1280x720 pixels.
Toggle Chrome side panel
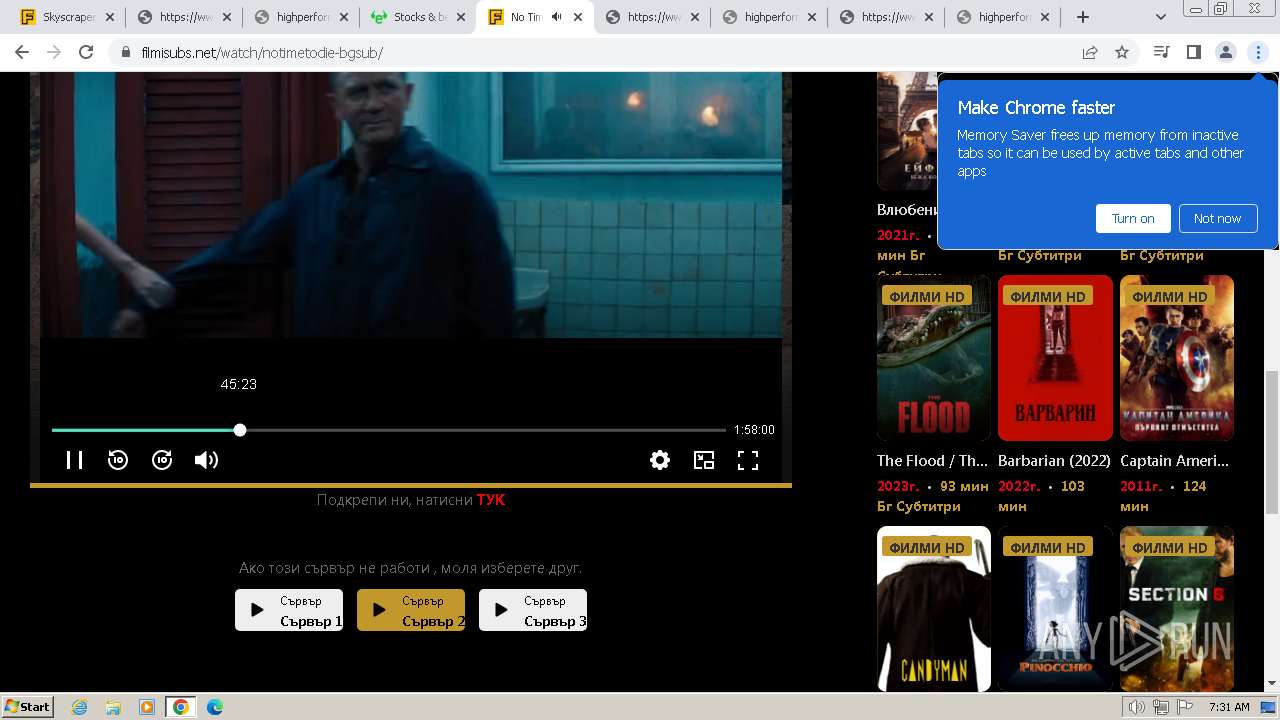[x=1193, y=53]
